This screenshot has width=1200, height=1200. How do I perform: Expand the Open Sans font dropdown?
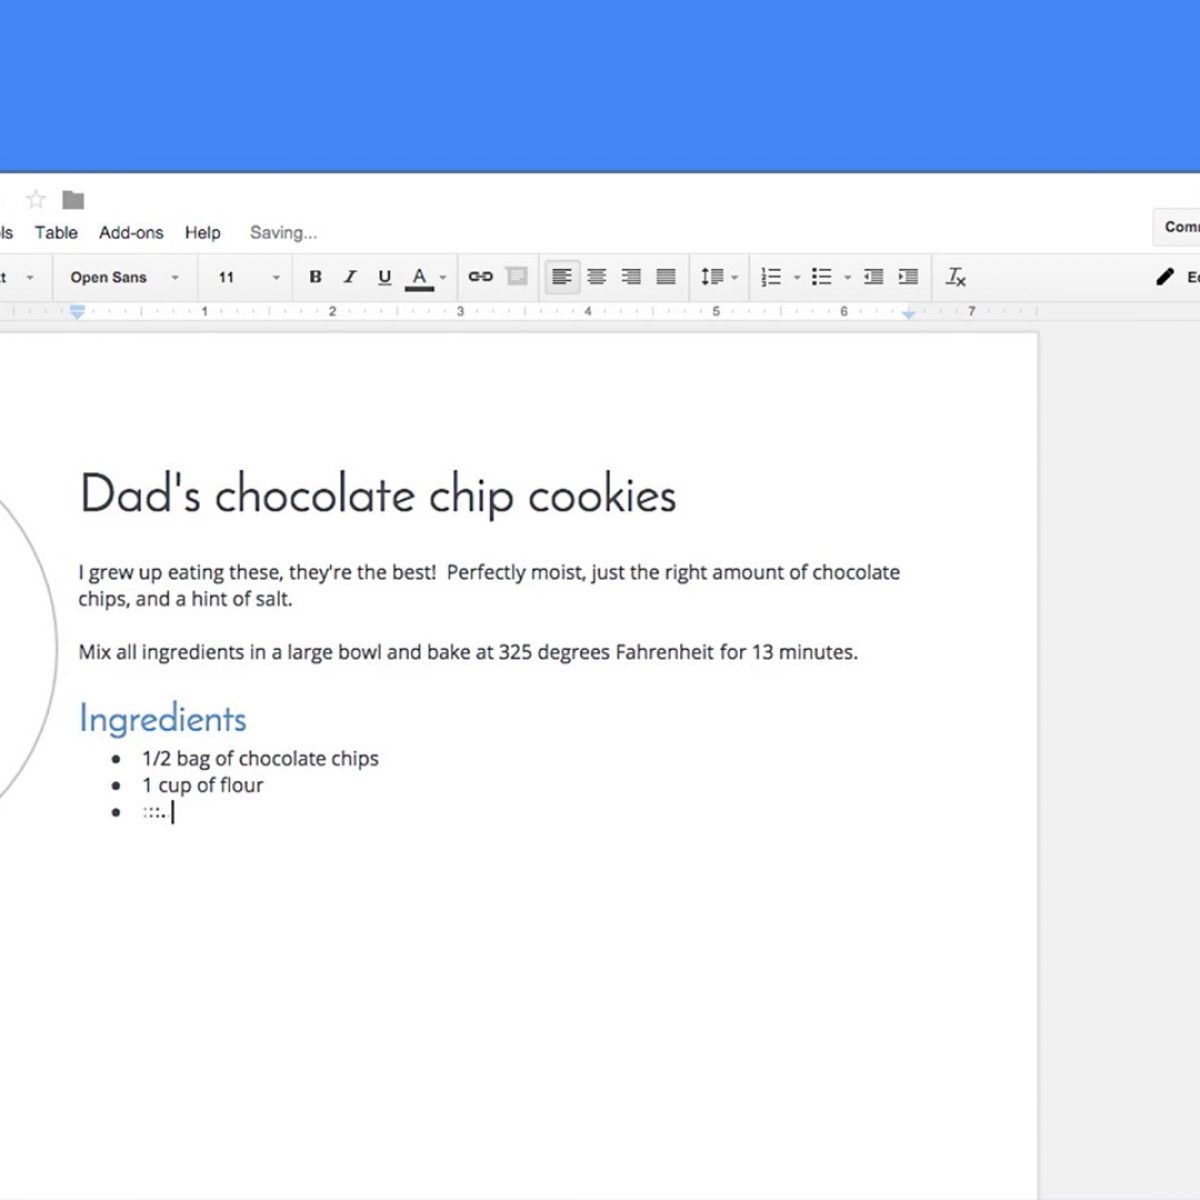124,277
